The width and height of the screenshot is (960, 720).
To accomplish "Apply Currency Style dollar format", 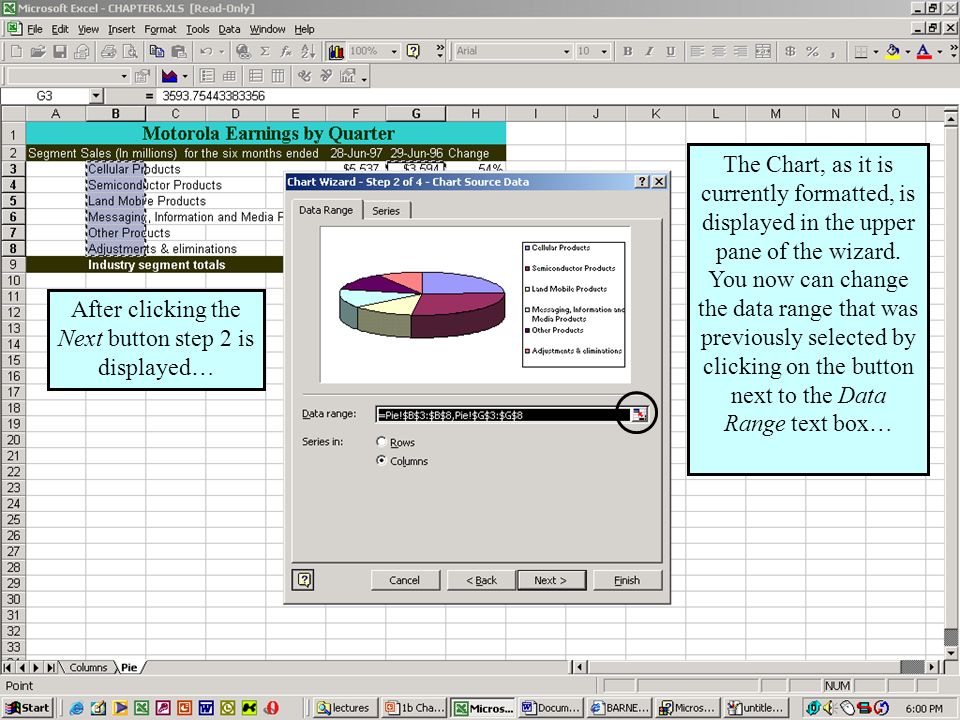I will tap(790, 51).
